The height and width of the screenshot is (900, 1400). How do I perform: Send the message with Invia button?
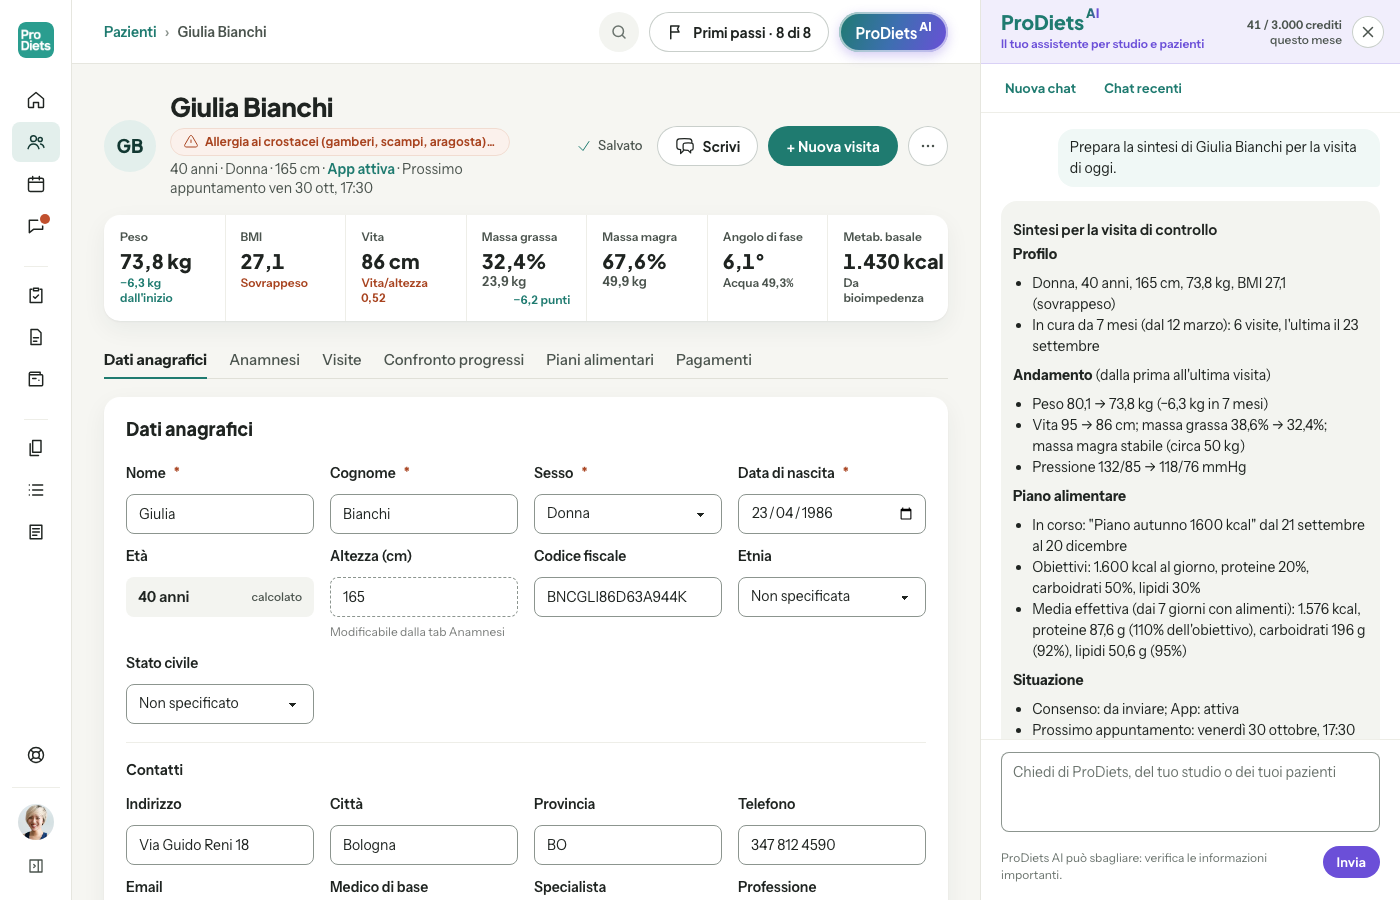tap(1351, 862)
